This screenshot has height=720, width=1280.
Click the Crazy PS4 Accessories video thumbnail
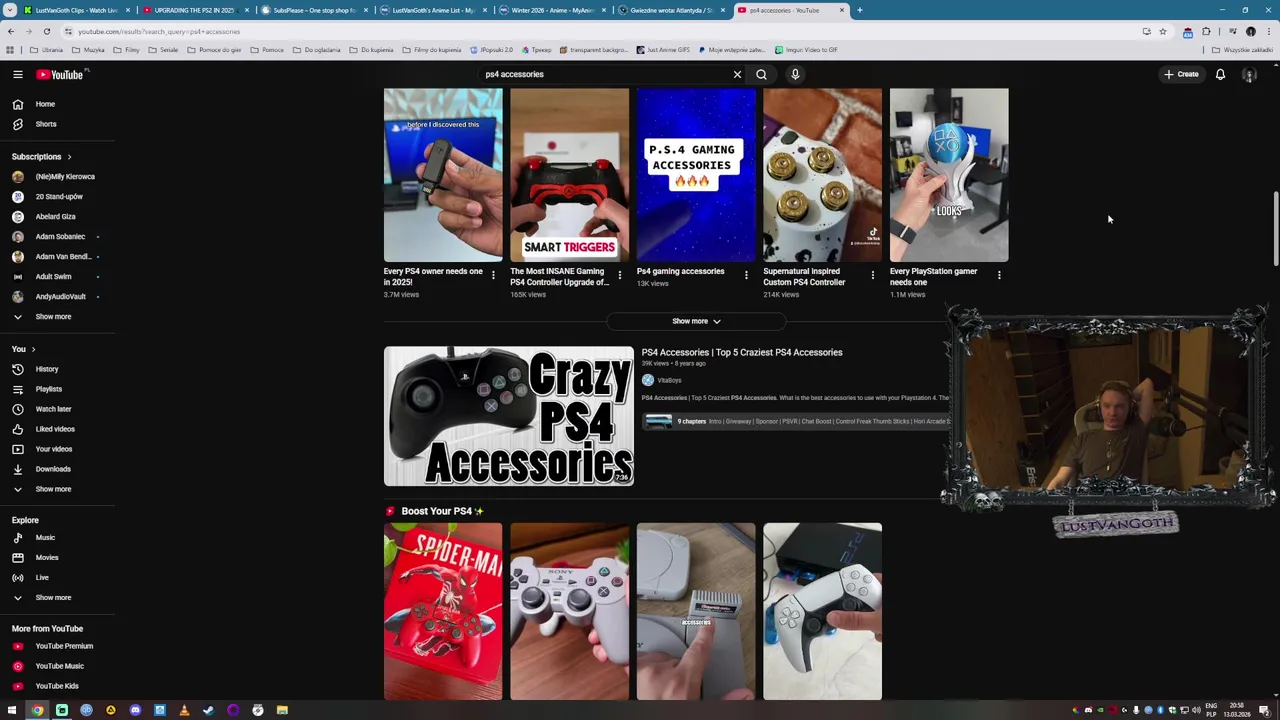coord(508,416)
